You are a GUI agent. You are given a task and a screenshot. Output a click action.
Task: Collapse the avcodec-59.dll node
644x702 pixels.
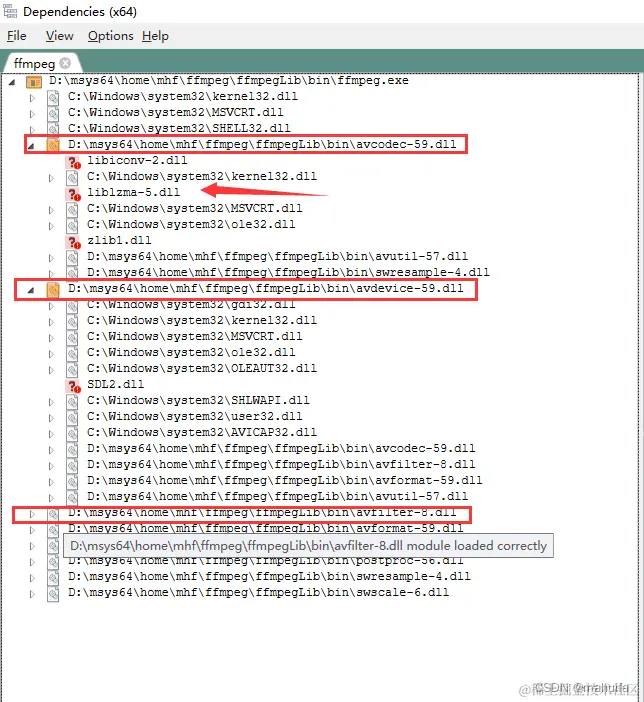31,146
